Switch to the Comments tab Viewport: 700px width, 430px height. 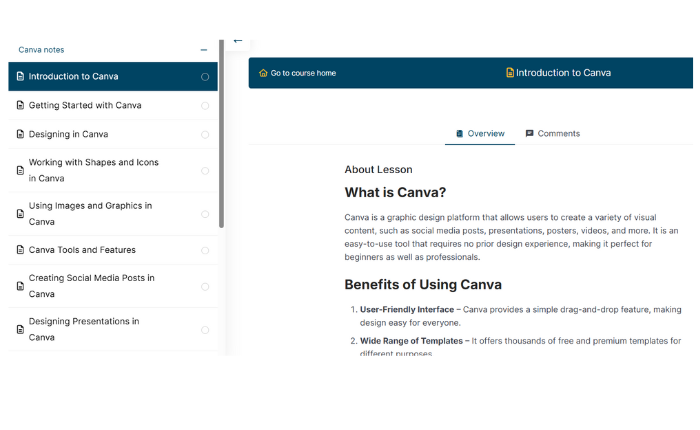tap(553, 134)
